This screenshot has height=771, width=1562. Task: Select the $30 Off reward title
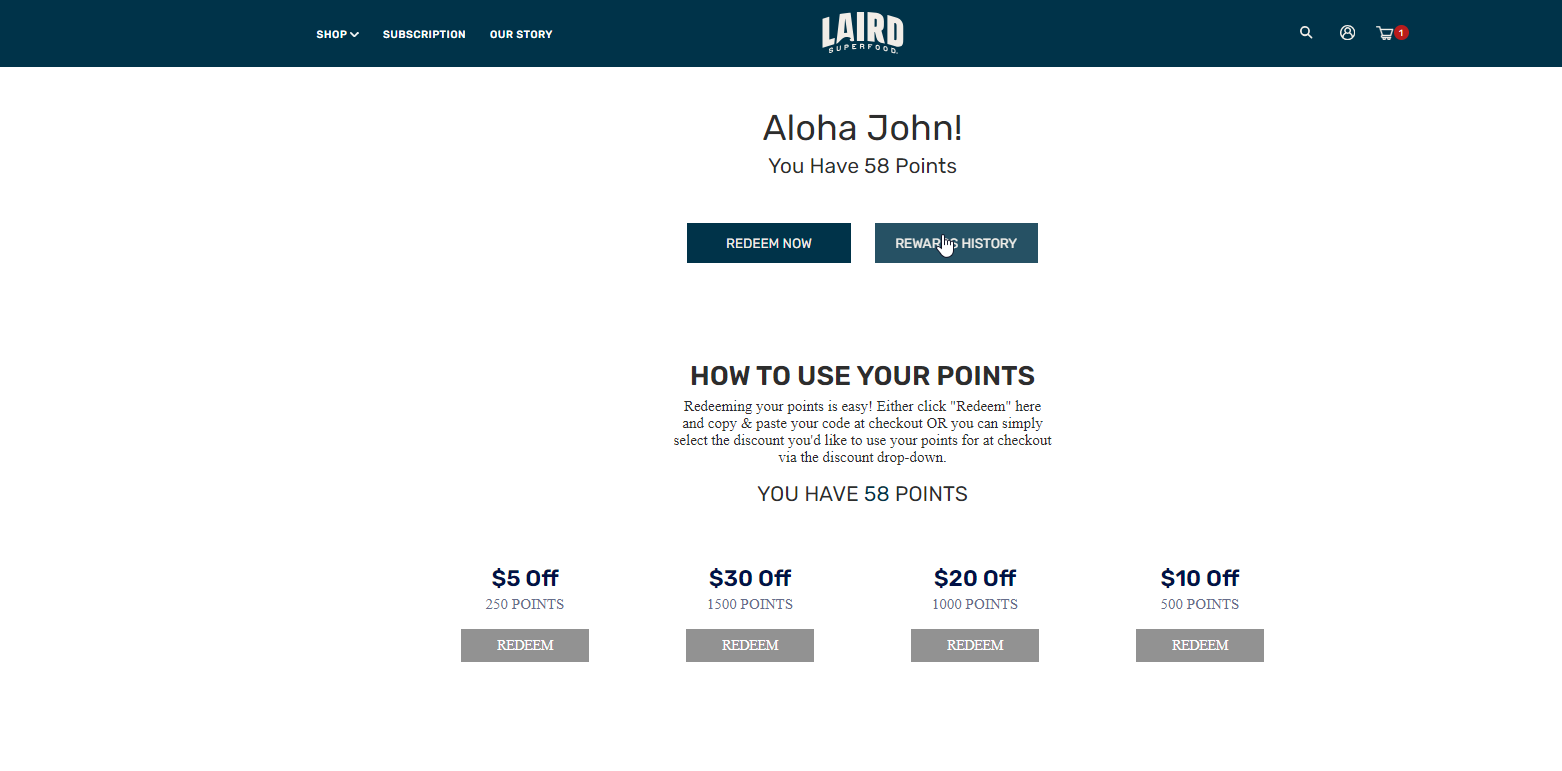tap(750, 578)
